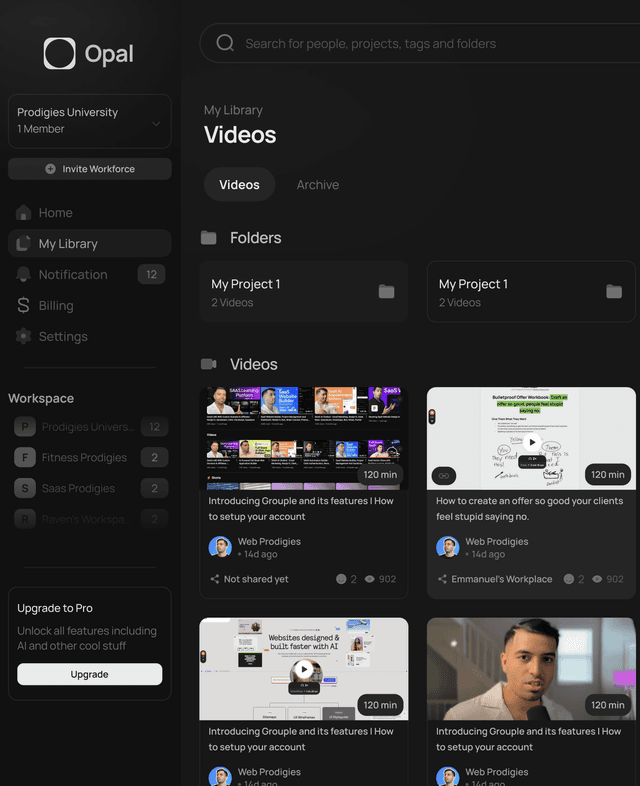Click views eye icon on Not shared yet card
The width and height of the screenshot is (640, 786).
tap(370, 579)
